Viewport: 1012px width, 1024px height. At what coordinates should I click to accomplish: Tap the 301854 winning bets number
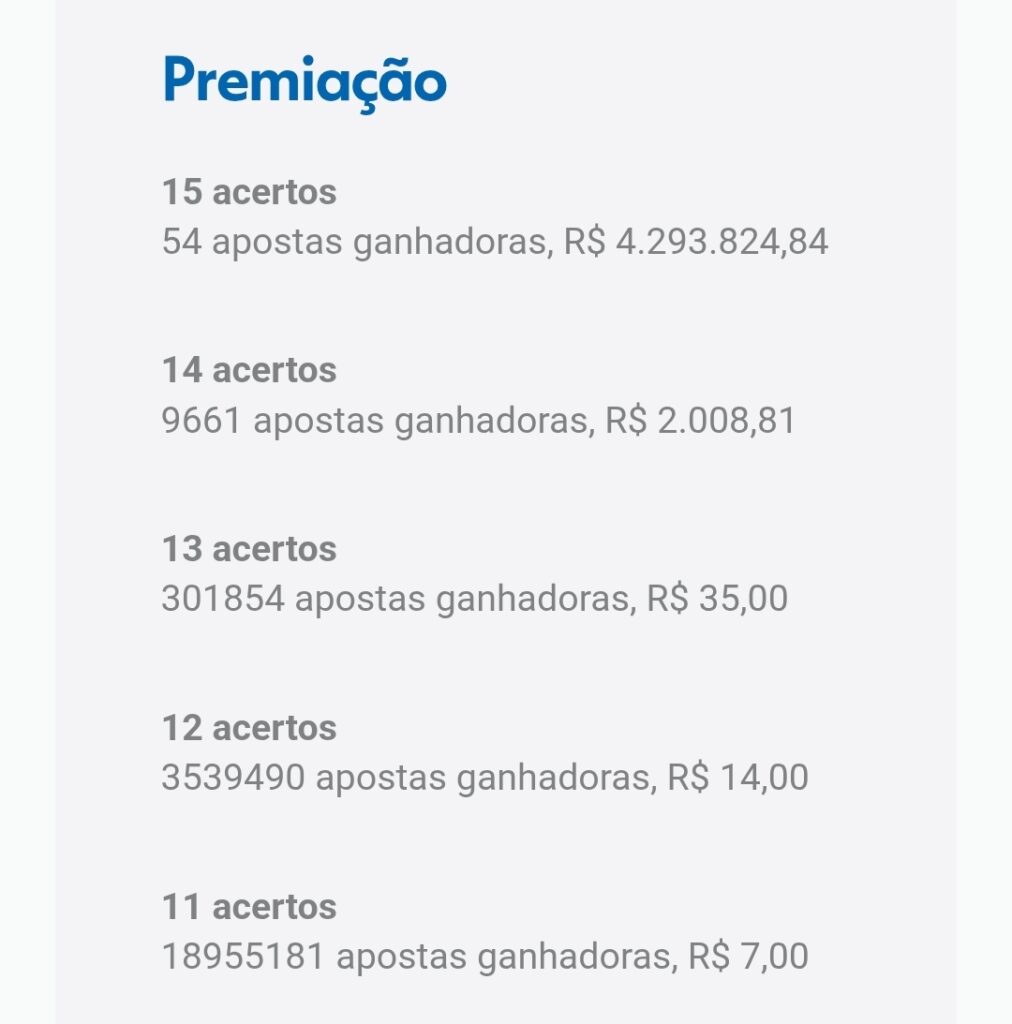223,599
